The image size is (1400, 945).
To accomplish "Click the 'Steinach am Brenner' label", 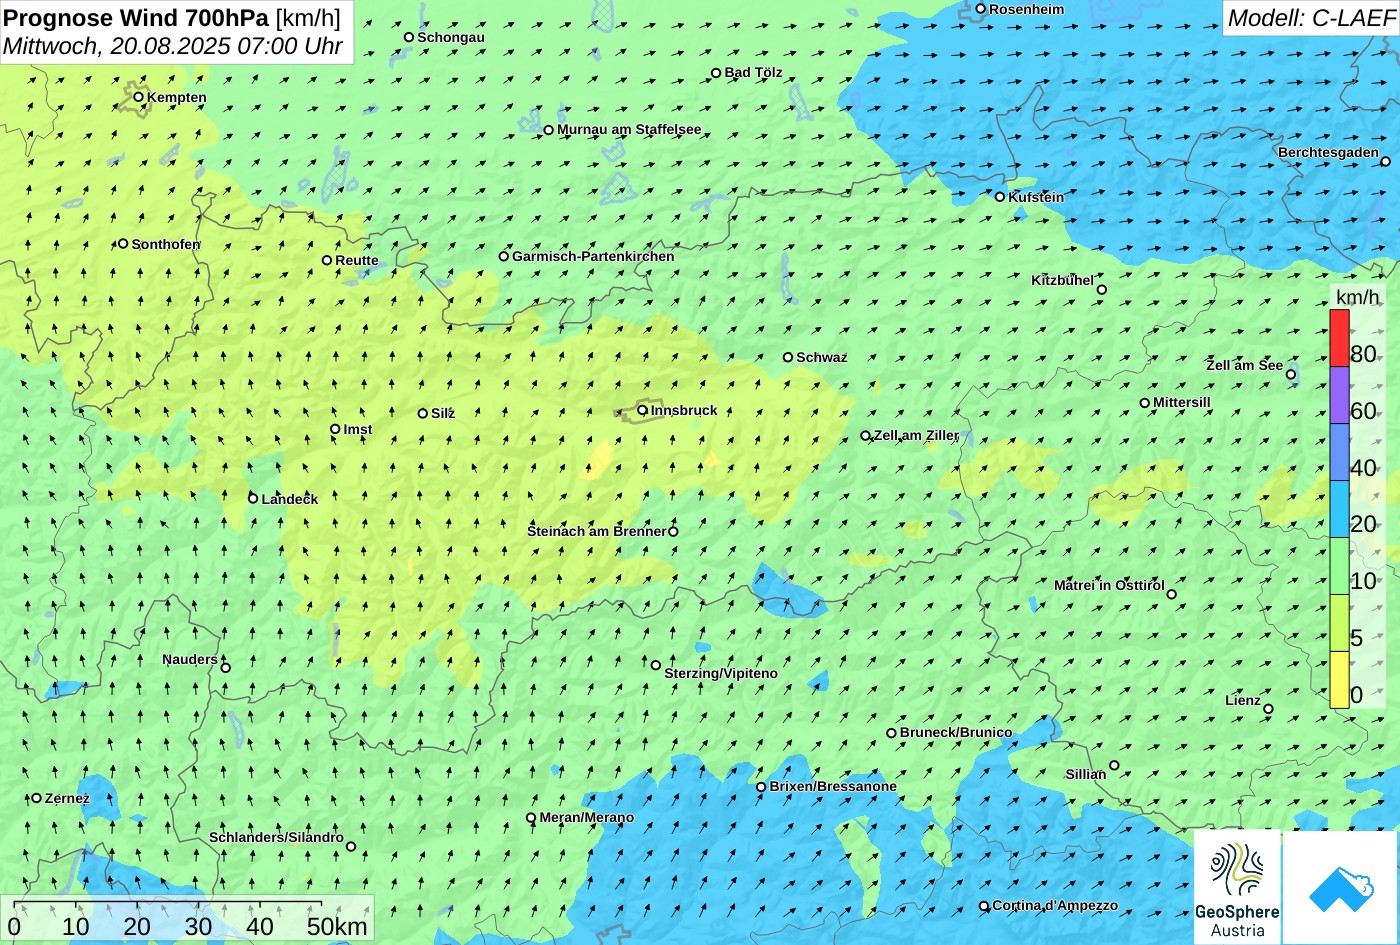I will point(596,531).
